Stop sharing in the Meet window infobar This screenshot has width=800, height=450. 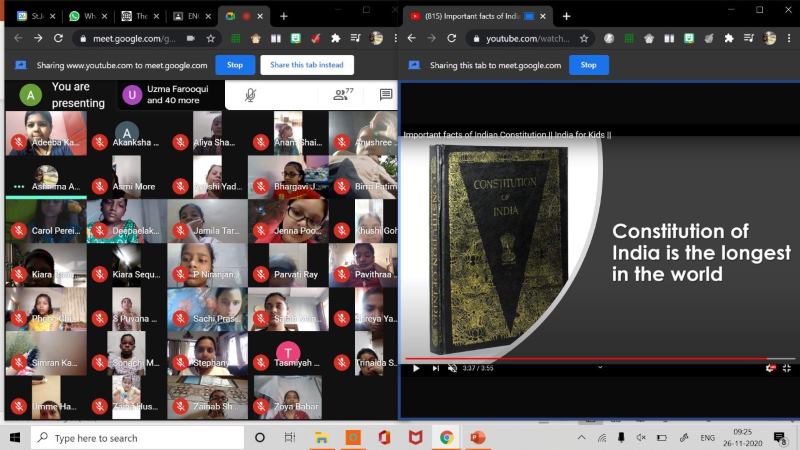235,65
